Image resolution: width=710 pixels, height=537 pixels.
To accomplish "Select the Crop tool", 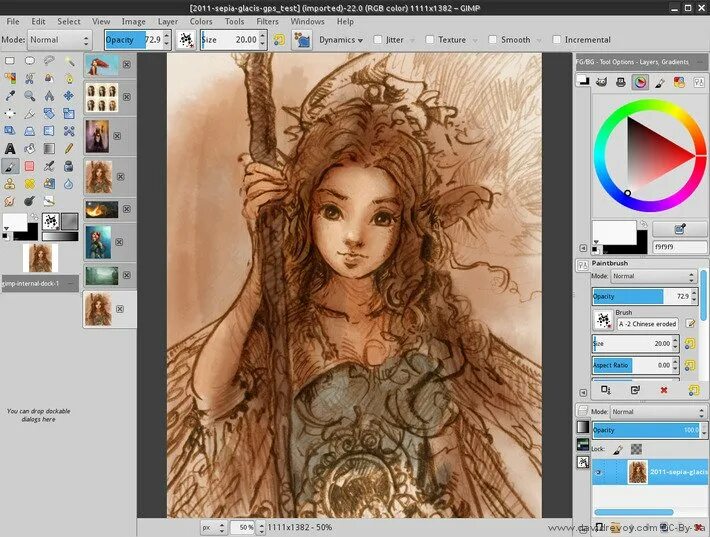I will pyautogui.click(x=29, y=113).
